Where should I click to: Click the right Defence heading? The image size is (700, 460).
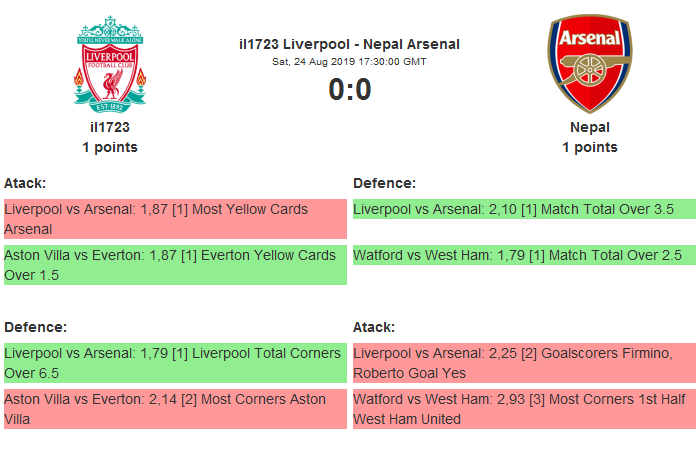point(384,183)
